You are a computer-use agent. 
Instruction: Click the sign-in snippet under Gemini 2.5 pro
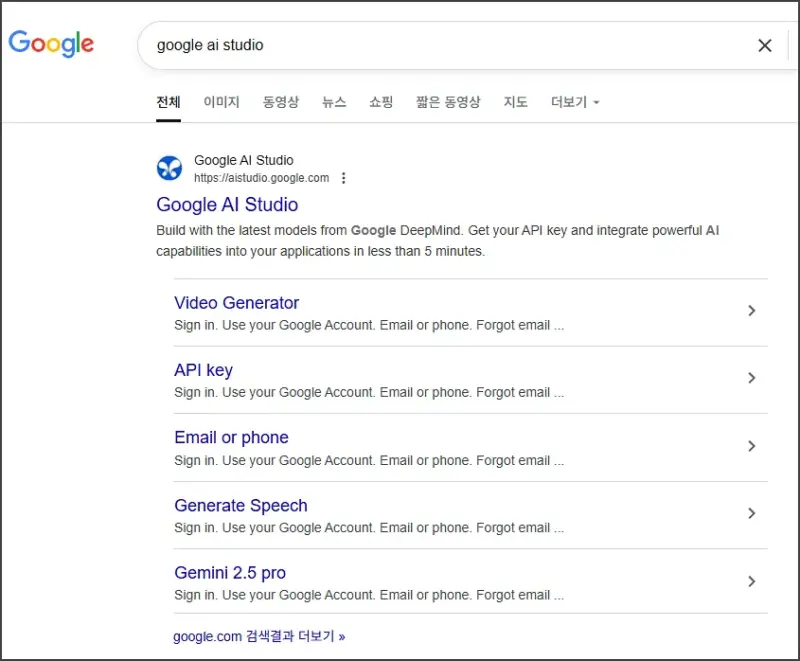point(369,595)
